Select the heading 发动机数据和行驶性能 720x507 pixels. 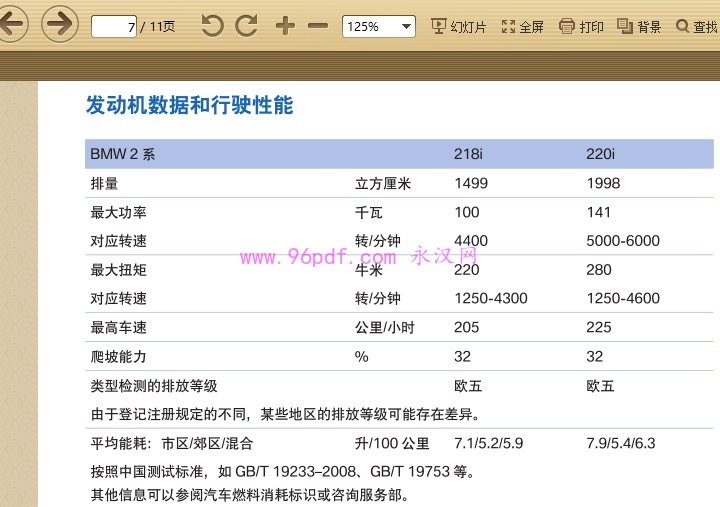pyautogui.click(x=189, y=105)
